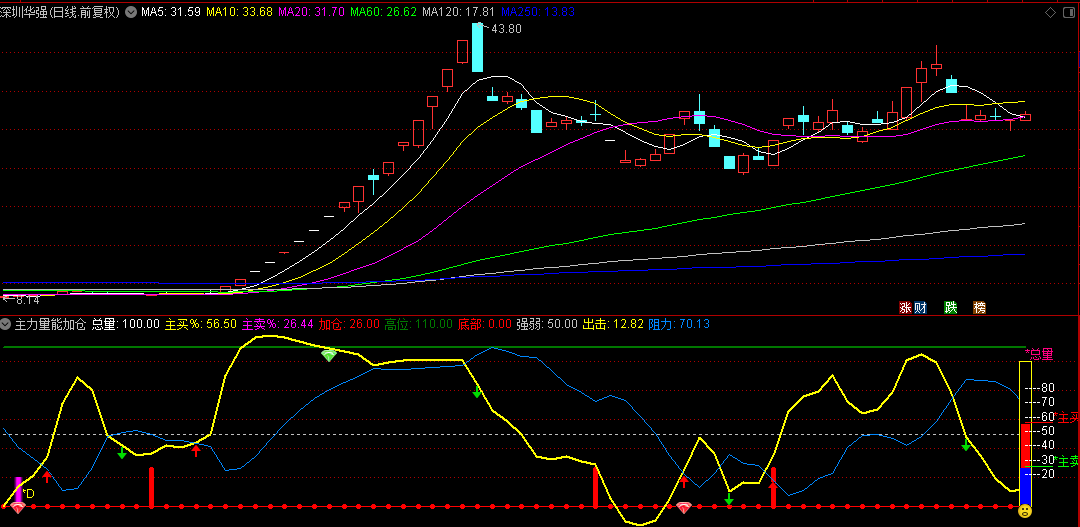Viewport: 1080px width, 527px height.
Task: Click the yellow smiley face icon
Action: [x=1025, y=511]
